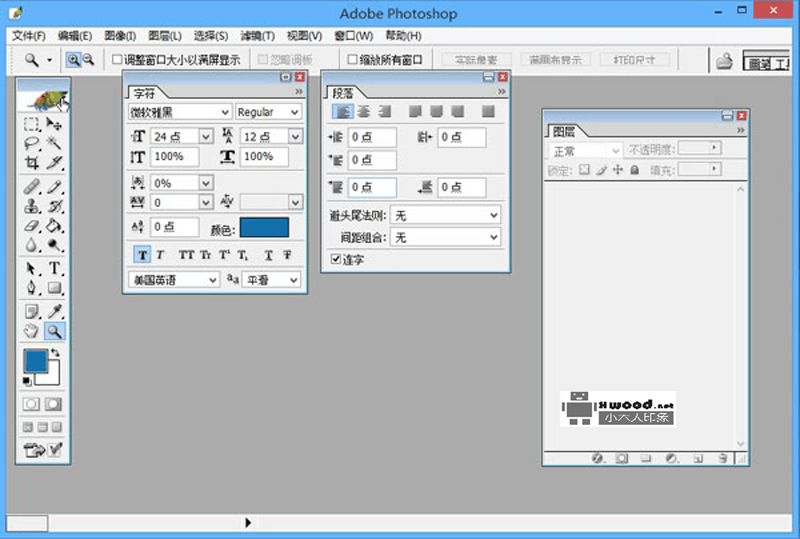Set paragraph alignment to center text
Image resolution: width=800 pixels, height=539 pixels.
coord(364,111)
